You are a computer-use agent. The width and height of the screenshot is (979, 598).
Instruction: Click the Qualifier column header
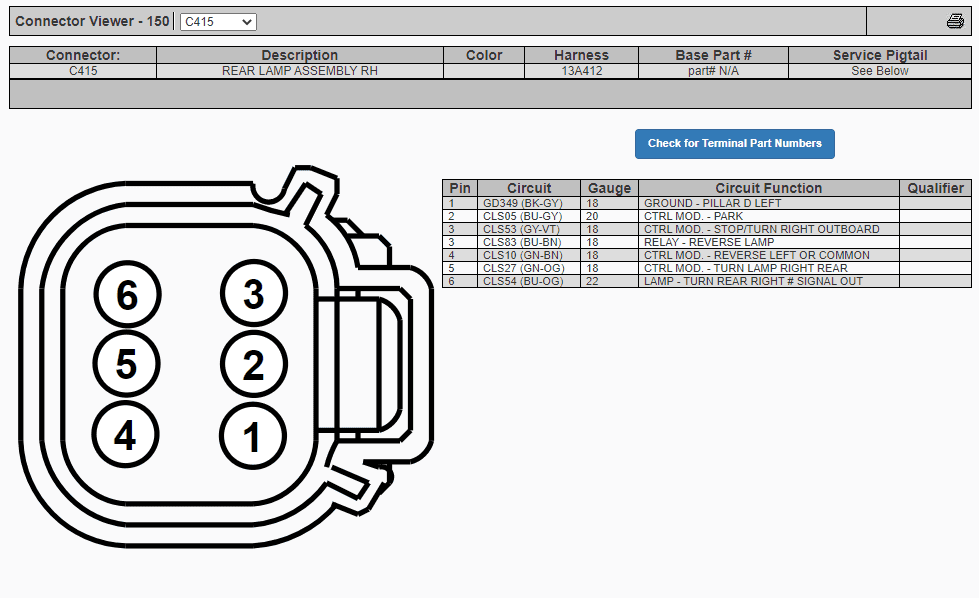point(935,188)
